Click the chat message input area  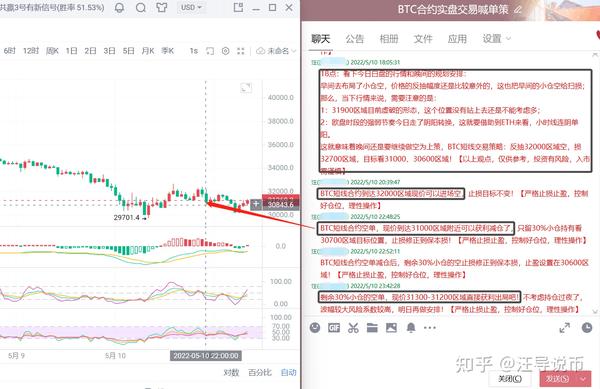point(450,352)
